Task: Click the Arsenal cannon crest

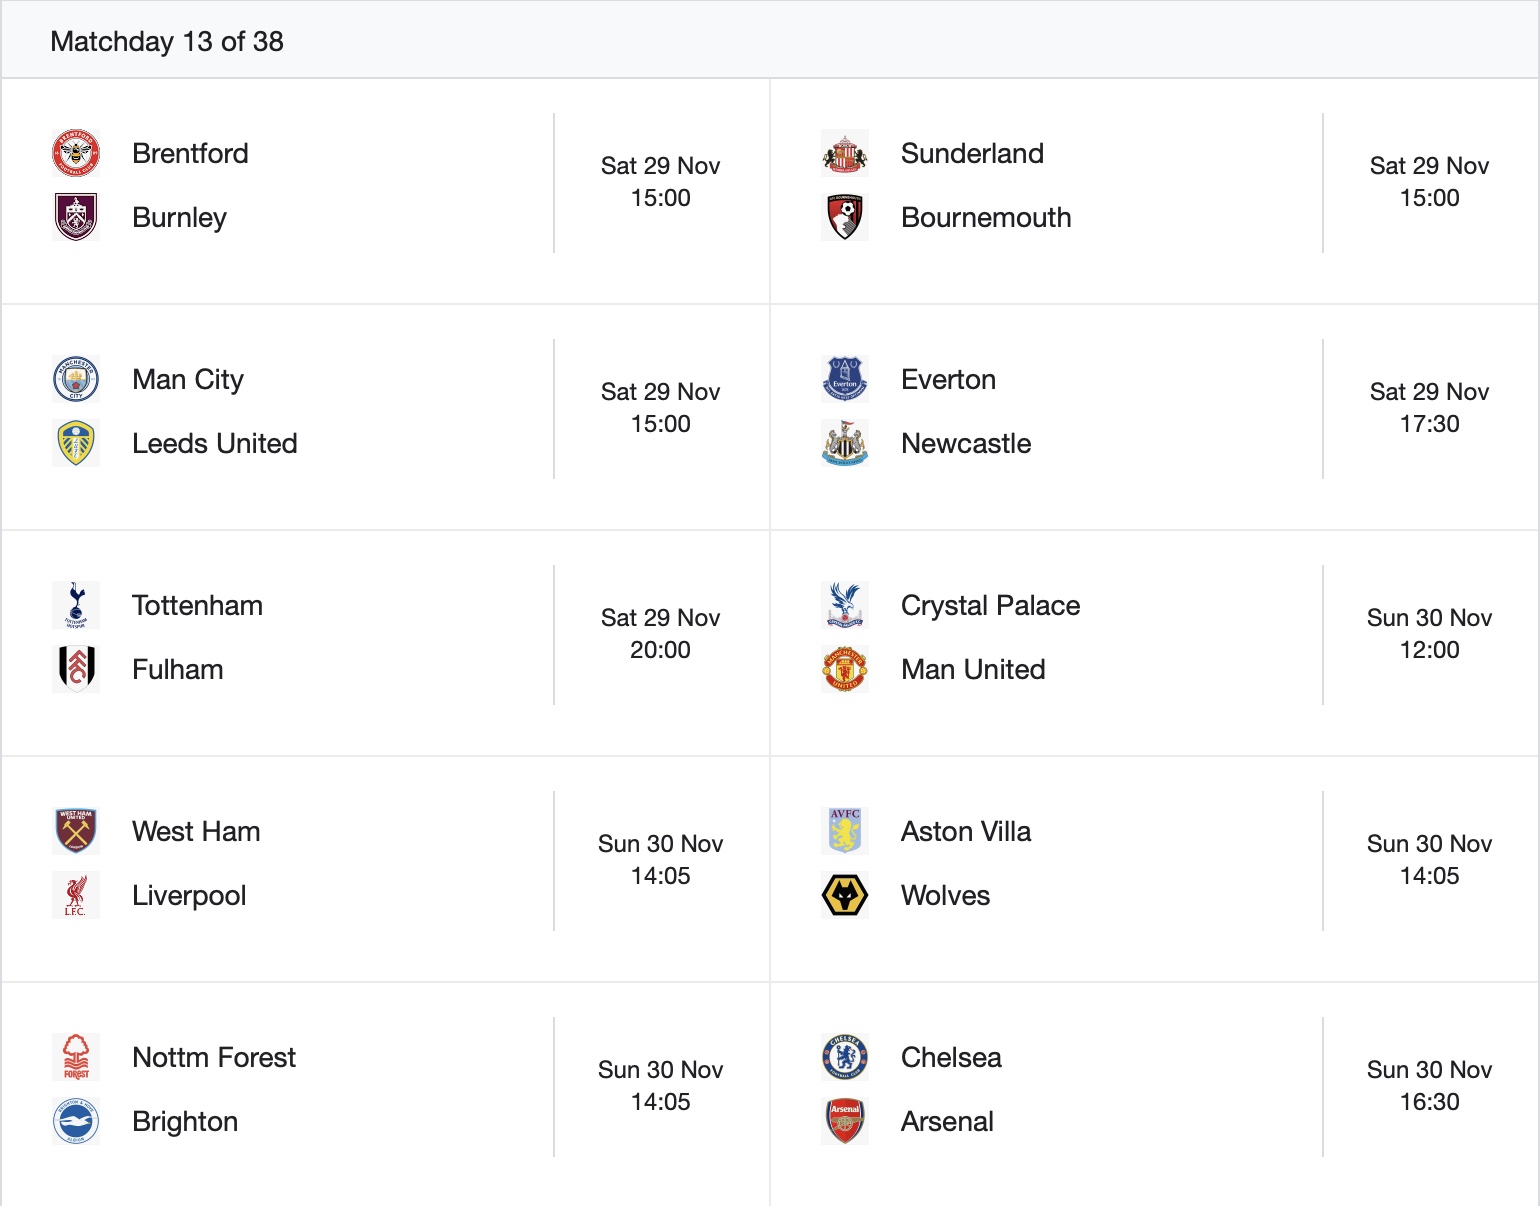Action: 845,1121
